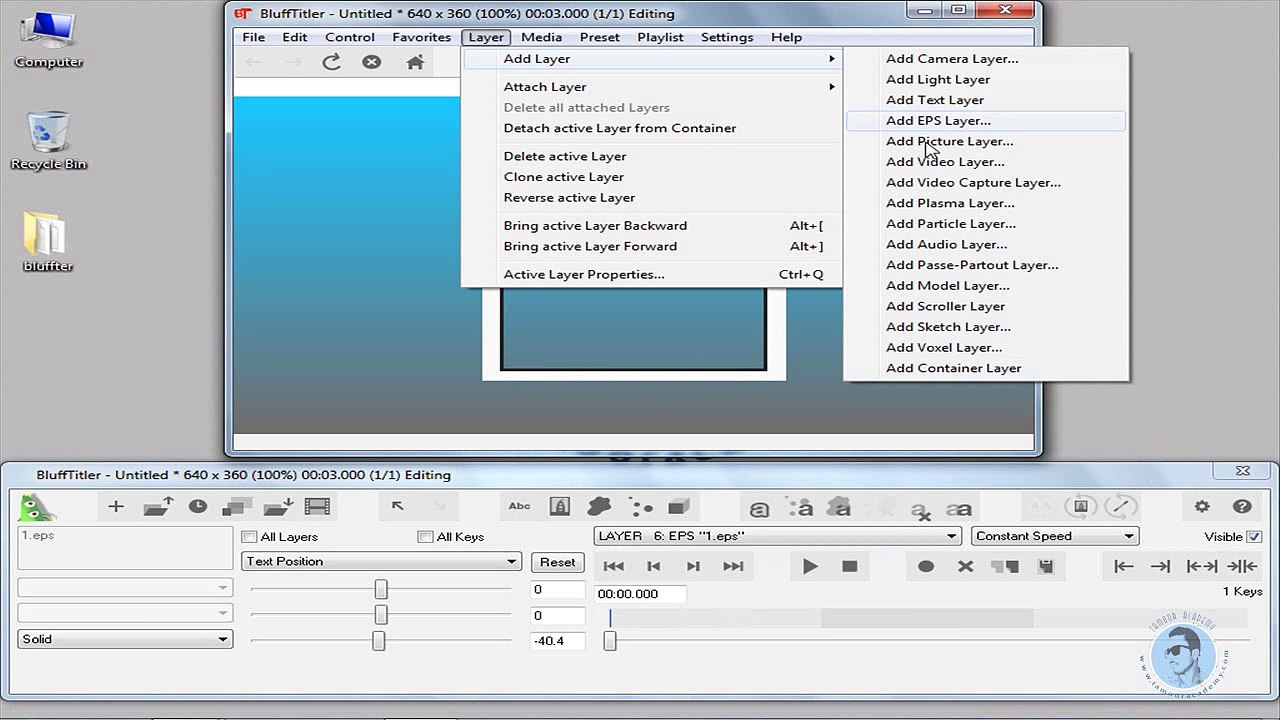Go to next key button
The image size is (1280, 720).
coord(693,566)
